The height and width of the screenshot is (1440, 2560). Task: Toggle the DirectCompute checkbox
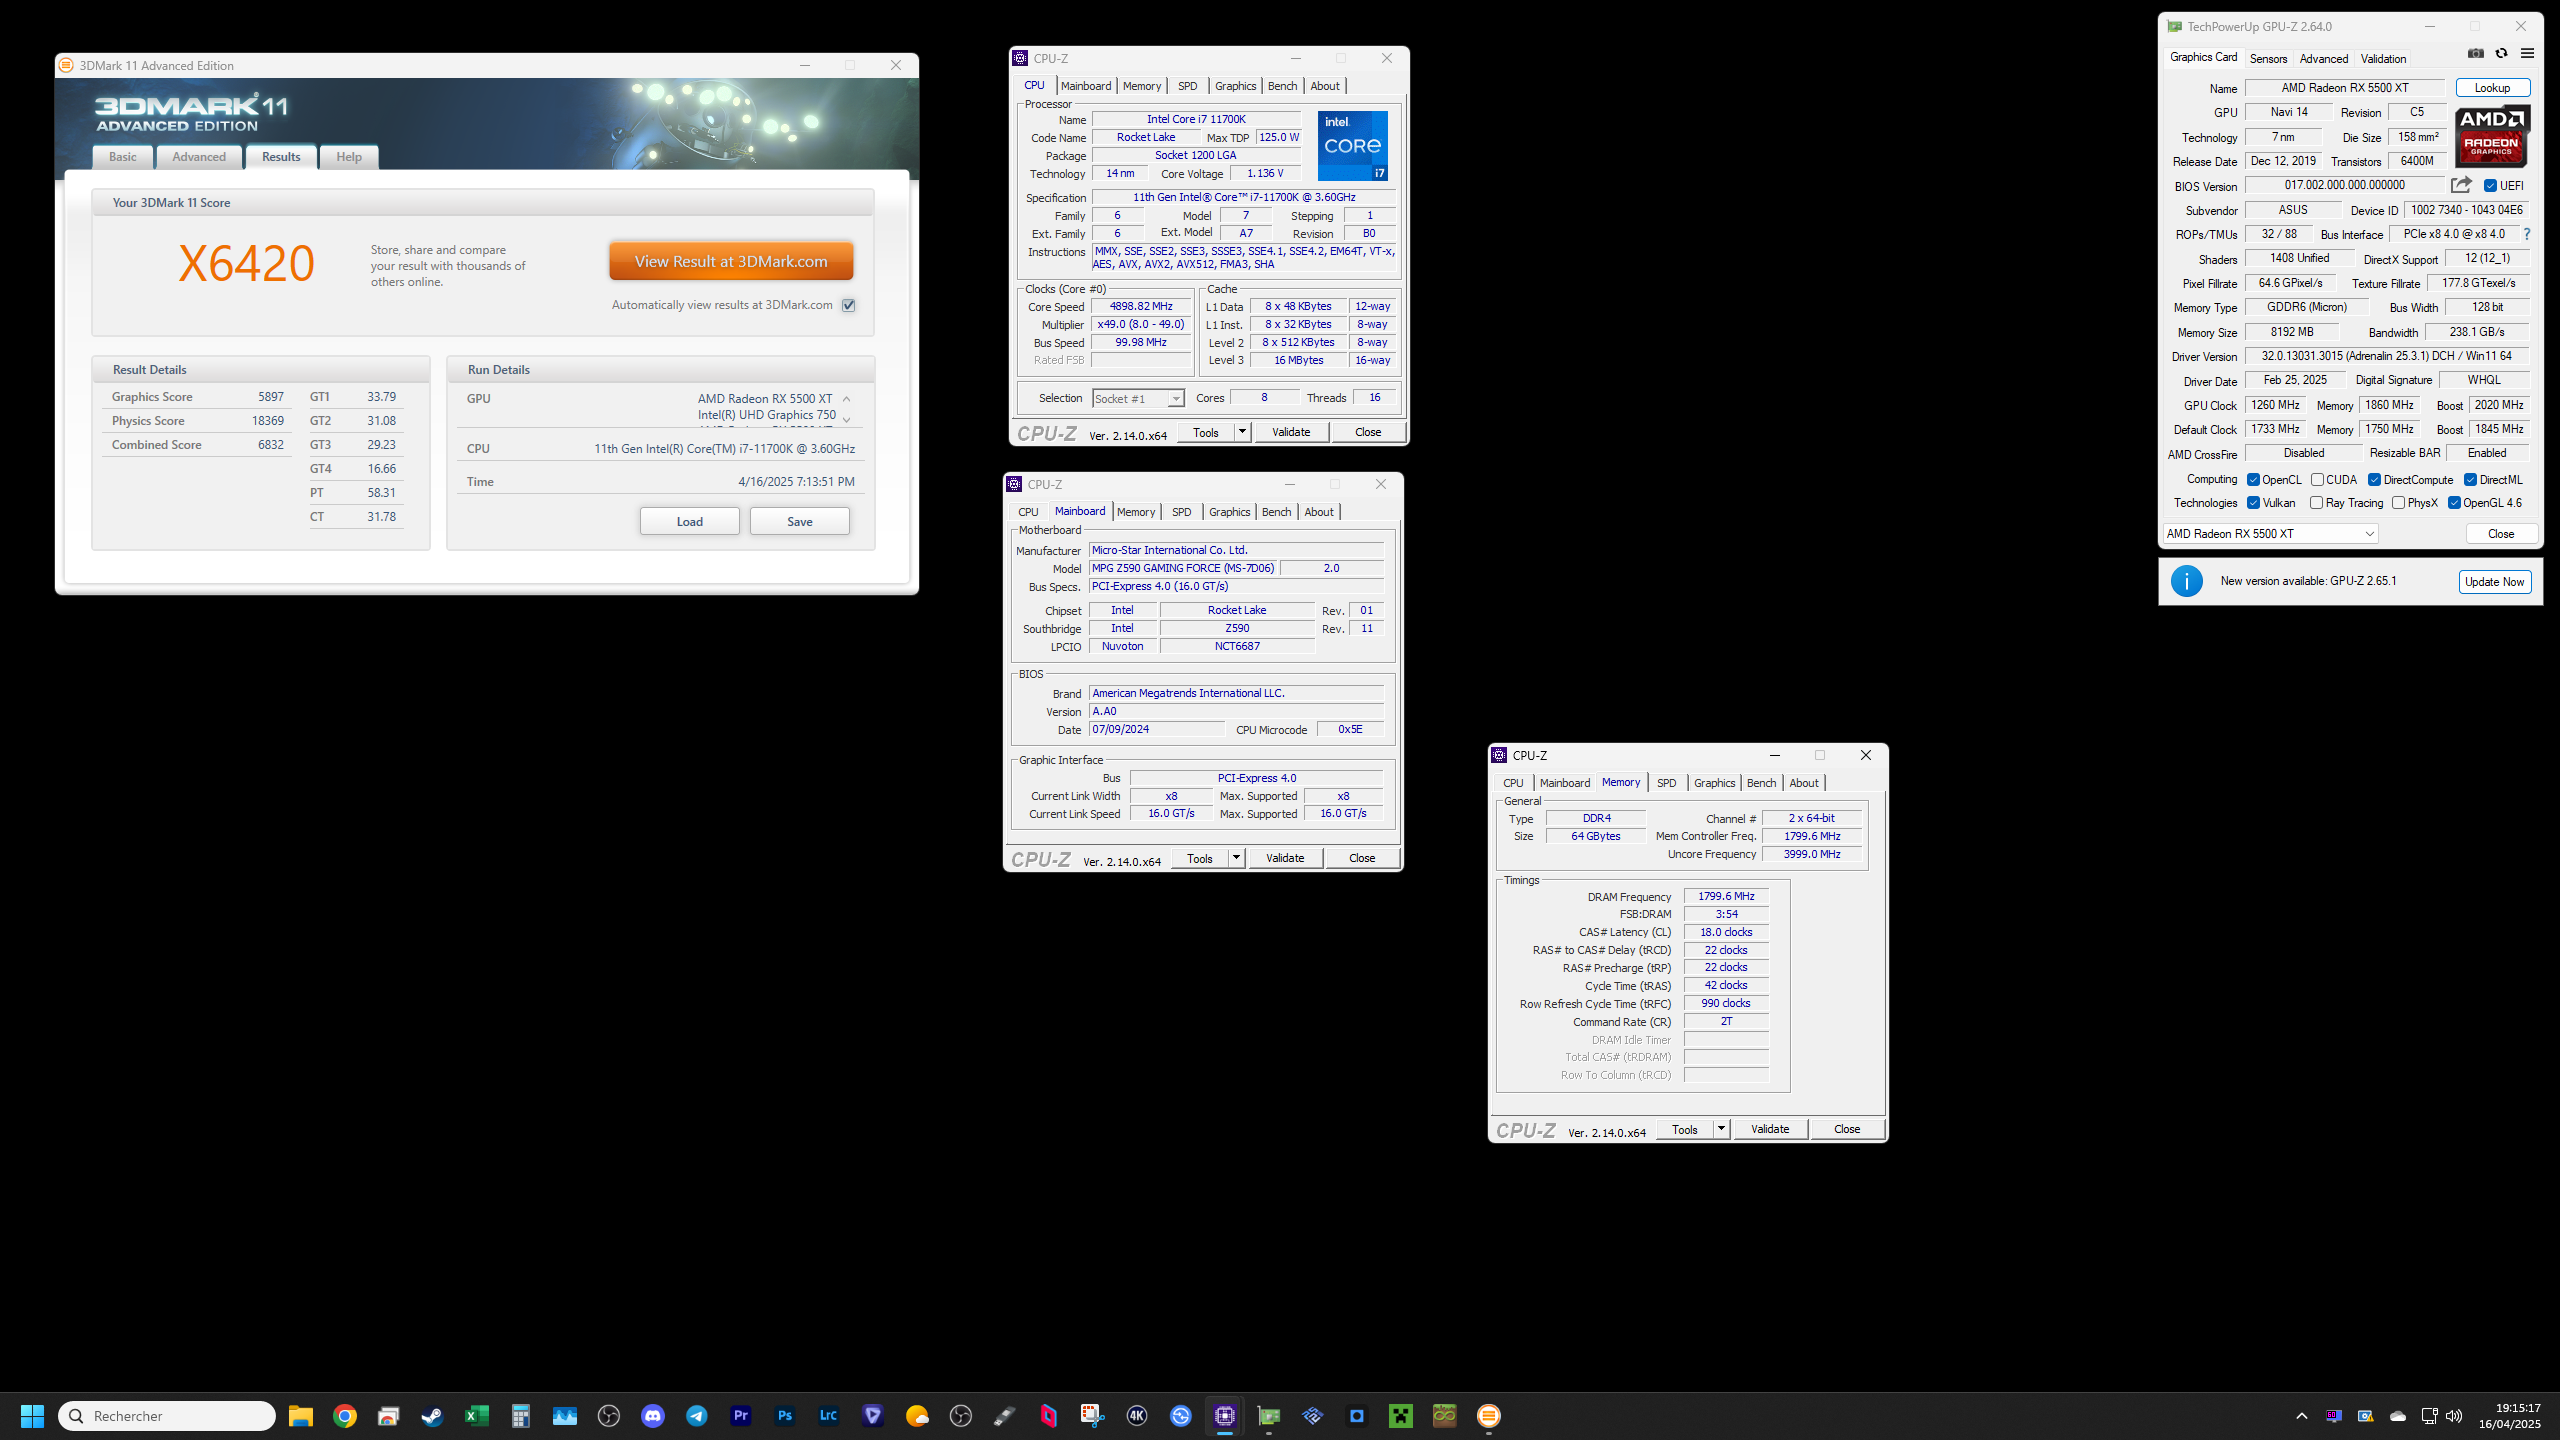(x=2374, y=480)
